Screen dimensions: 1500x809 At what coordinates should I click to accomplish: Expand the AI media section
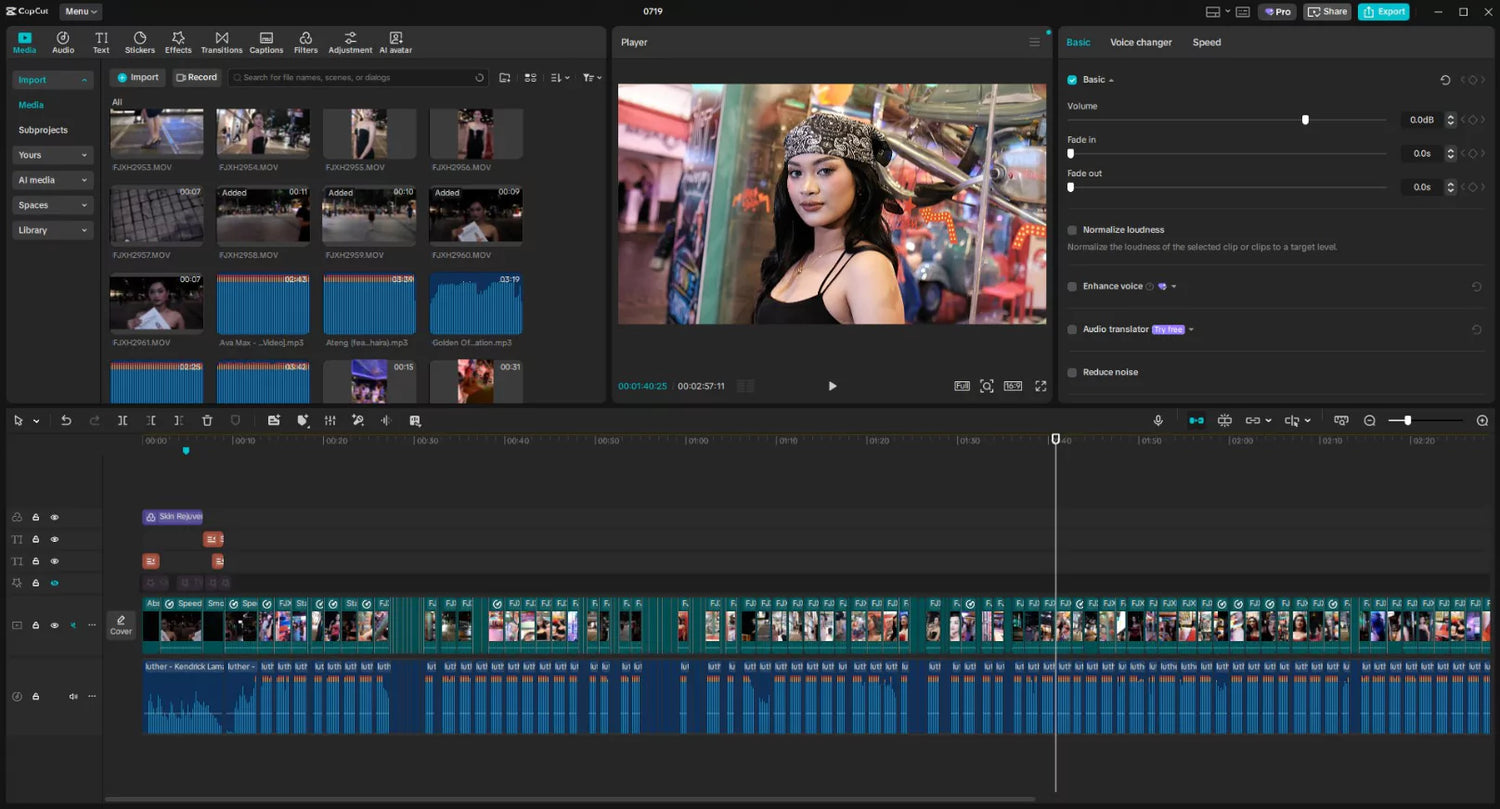coord(52,180)
